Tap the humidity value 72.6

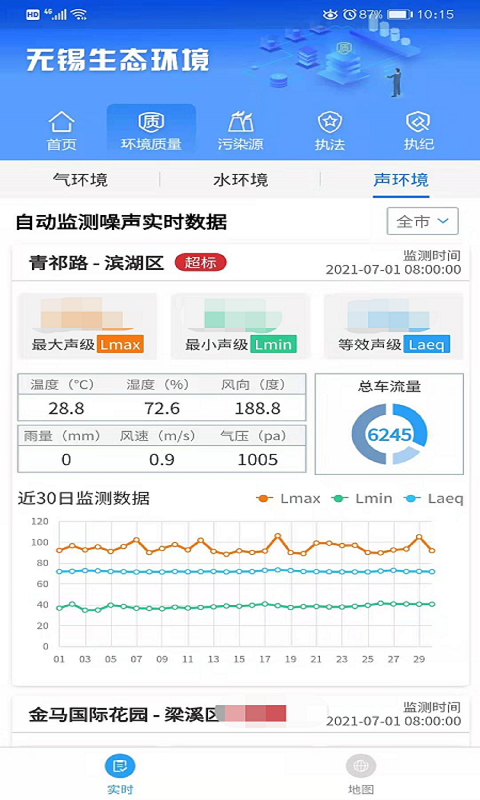click(162, 409)
